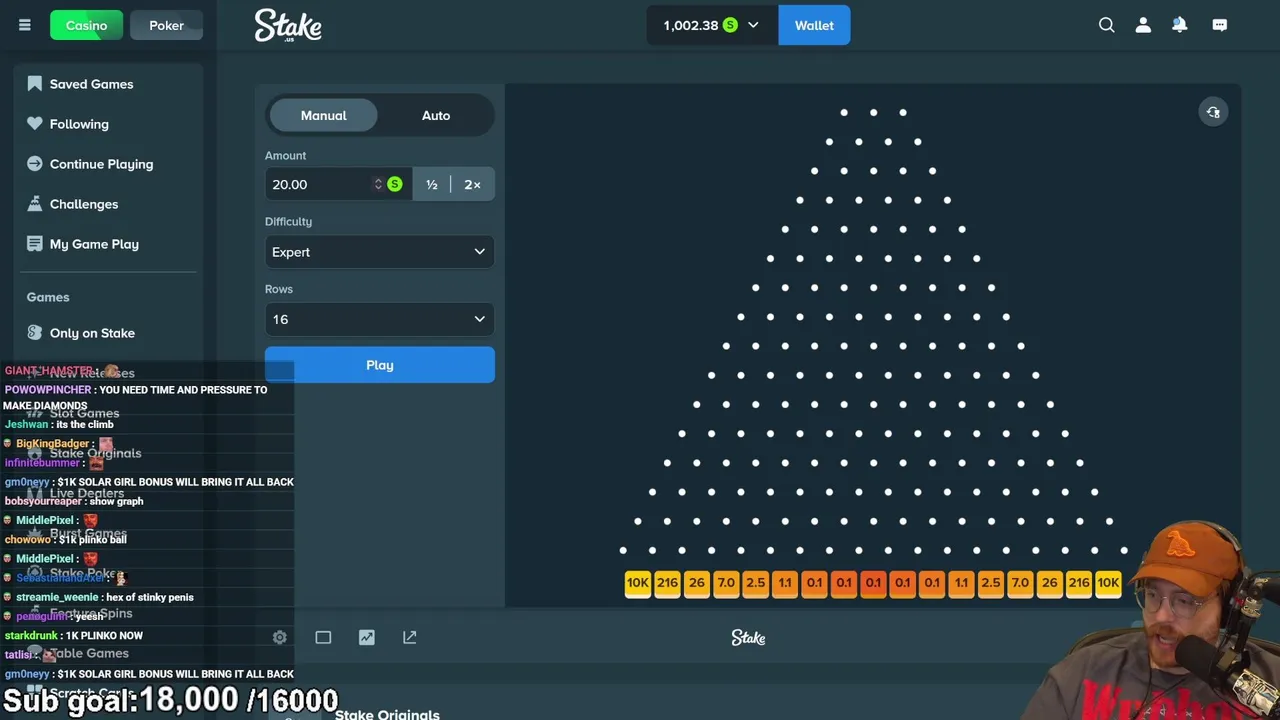Click the Challenges icon in sidebar
The width and height of the screenshot is (1280, 720).
coord(35,204)
